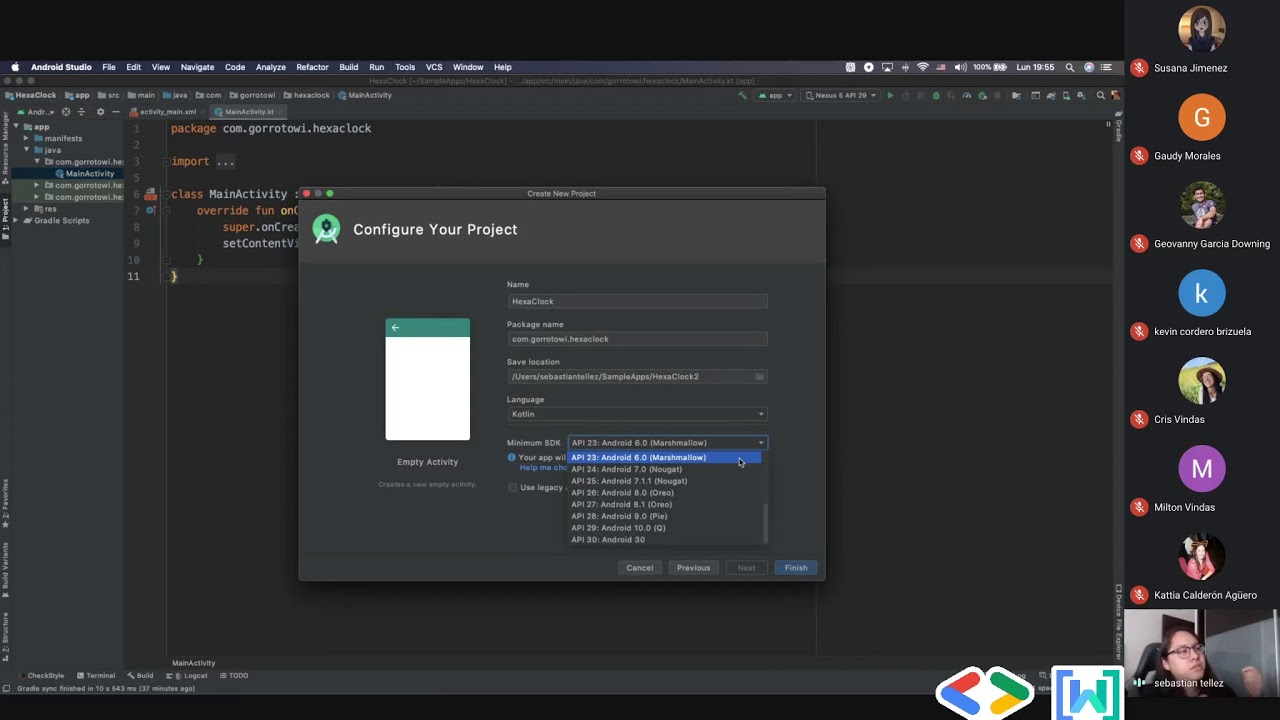The height and width of the screenshot is (720, 1280).
Task: Choose highlighted API 23 Marshmallow option
Action: point(665,457)
